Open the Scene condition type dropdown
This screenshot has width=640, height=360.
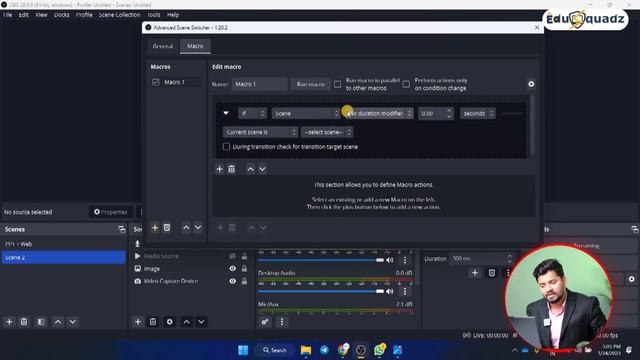pyautogui.click(x=306, y=113)
